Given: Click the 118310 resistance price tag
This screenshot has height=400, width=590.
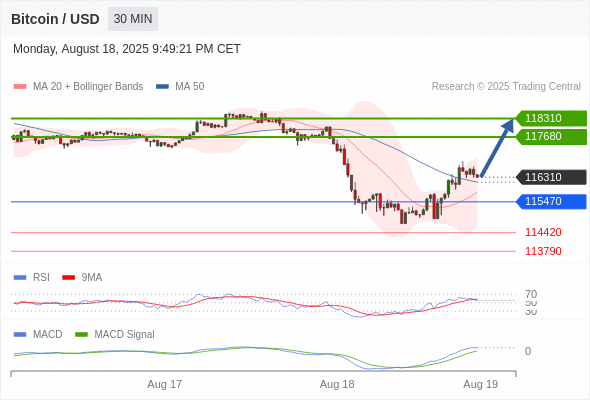Looking at the screenshot, I should click(x=551, y=118).
